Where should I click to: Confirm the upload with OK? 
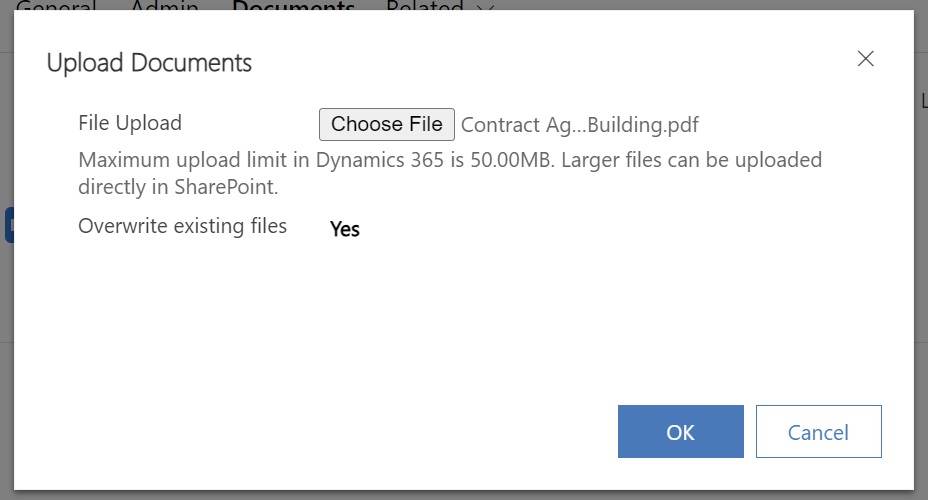tap(681, 431)
